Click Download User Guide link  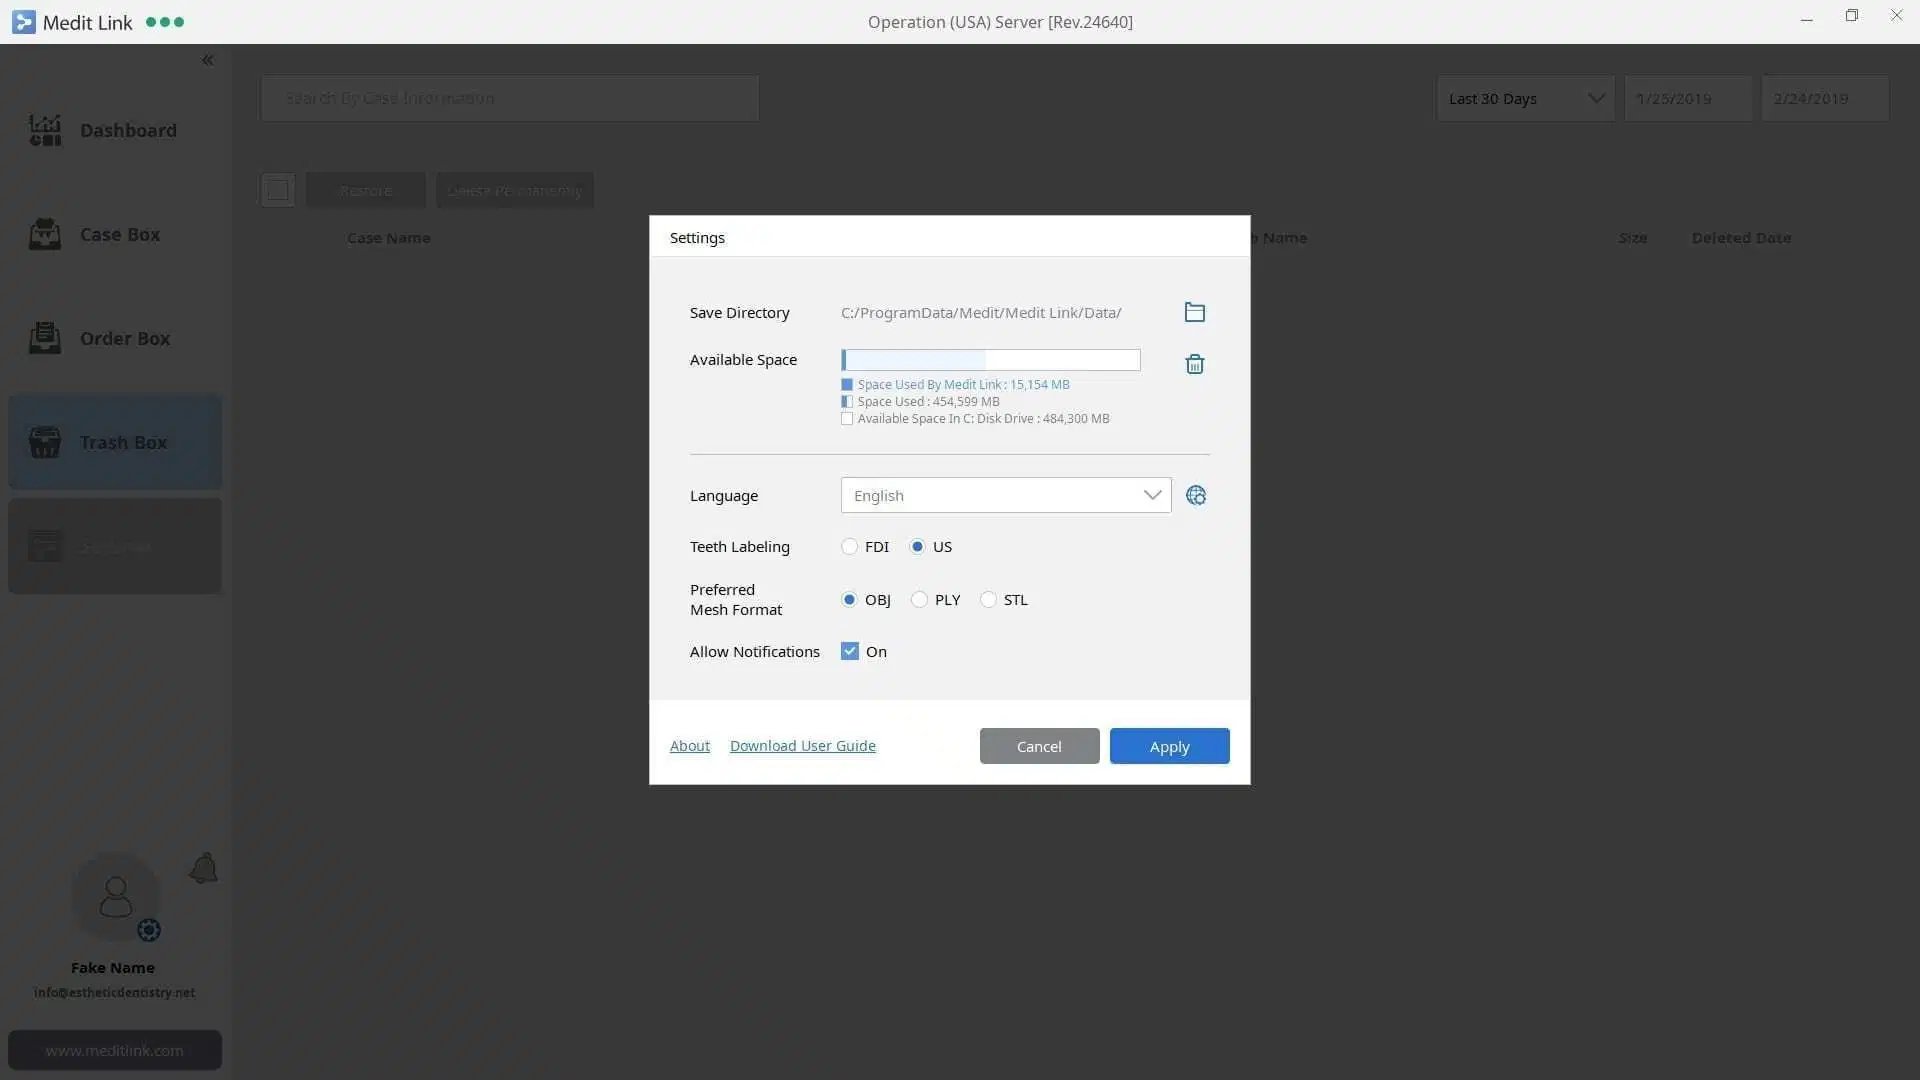803,746
